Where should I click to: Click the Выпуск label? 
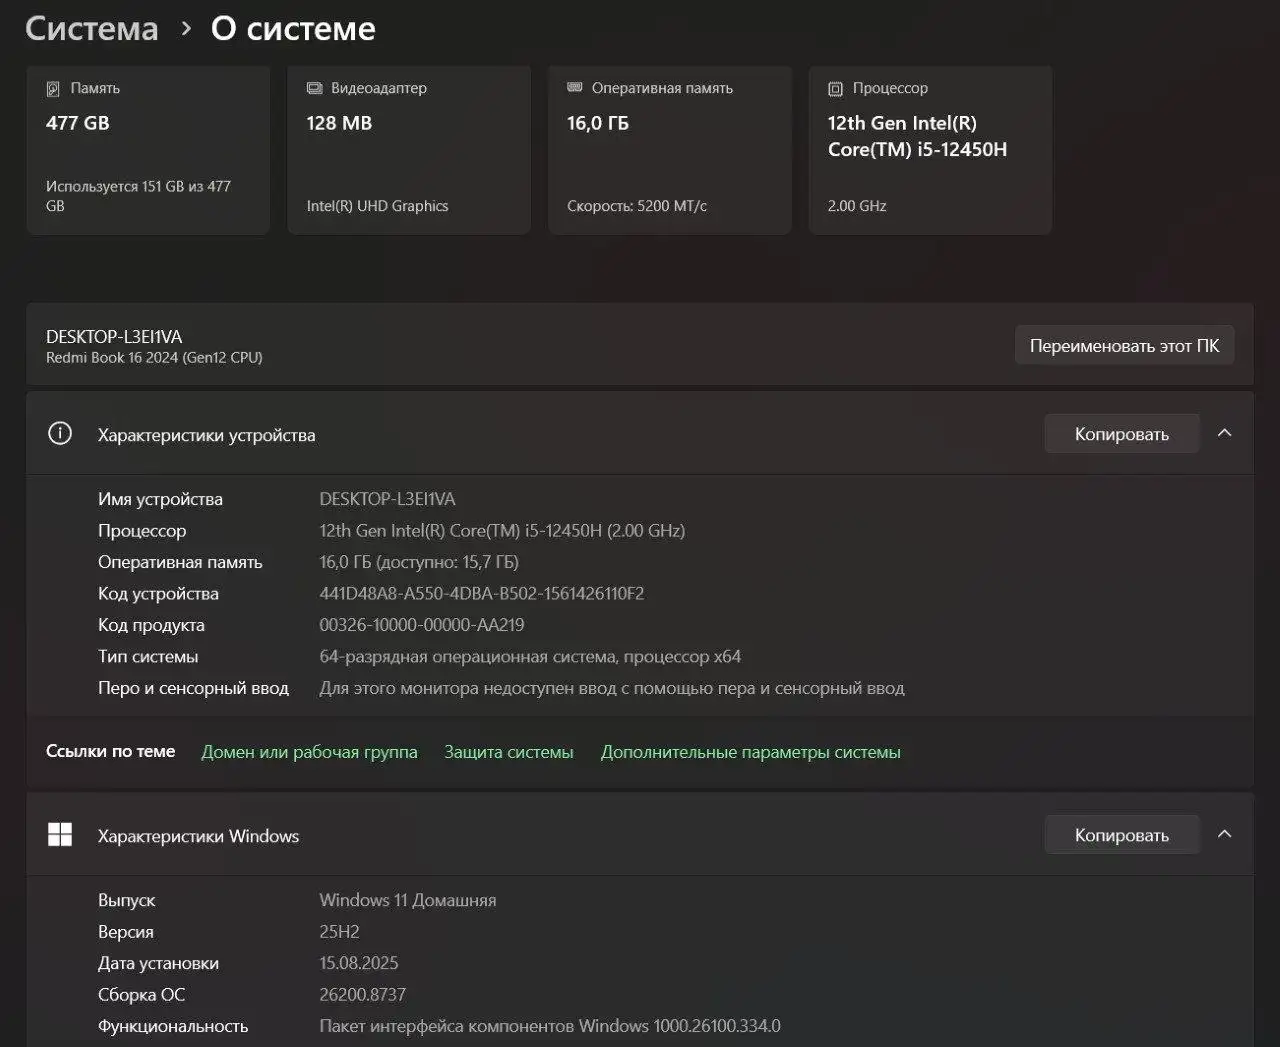[126, 901]
